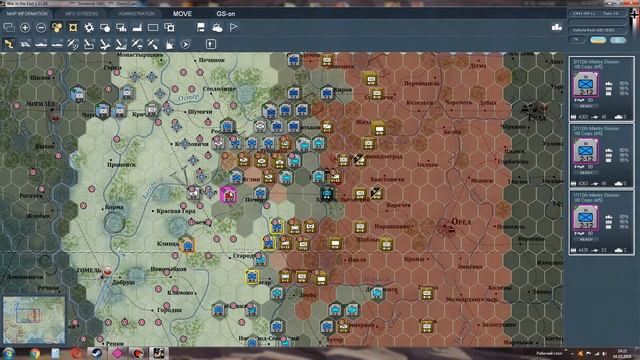Select the first ship transport mode icon
Screen dimensions: 640x360
click(41, 44)
